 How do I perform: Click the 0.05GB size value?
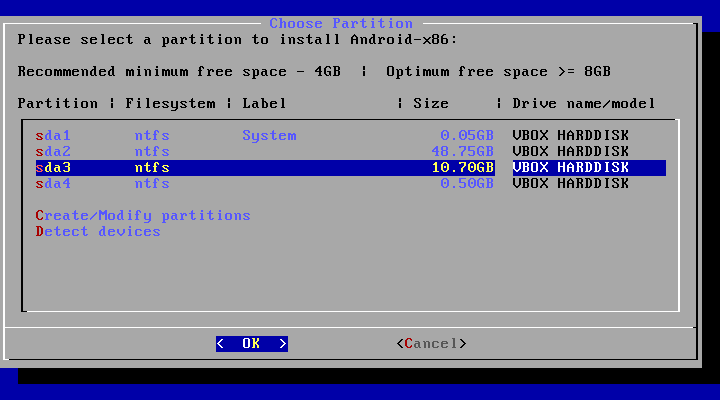pyautogui.click(x=467, y=135)
